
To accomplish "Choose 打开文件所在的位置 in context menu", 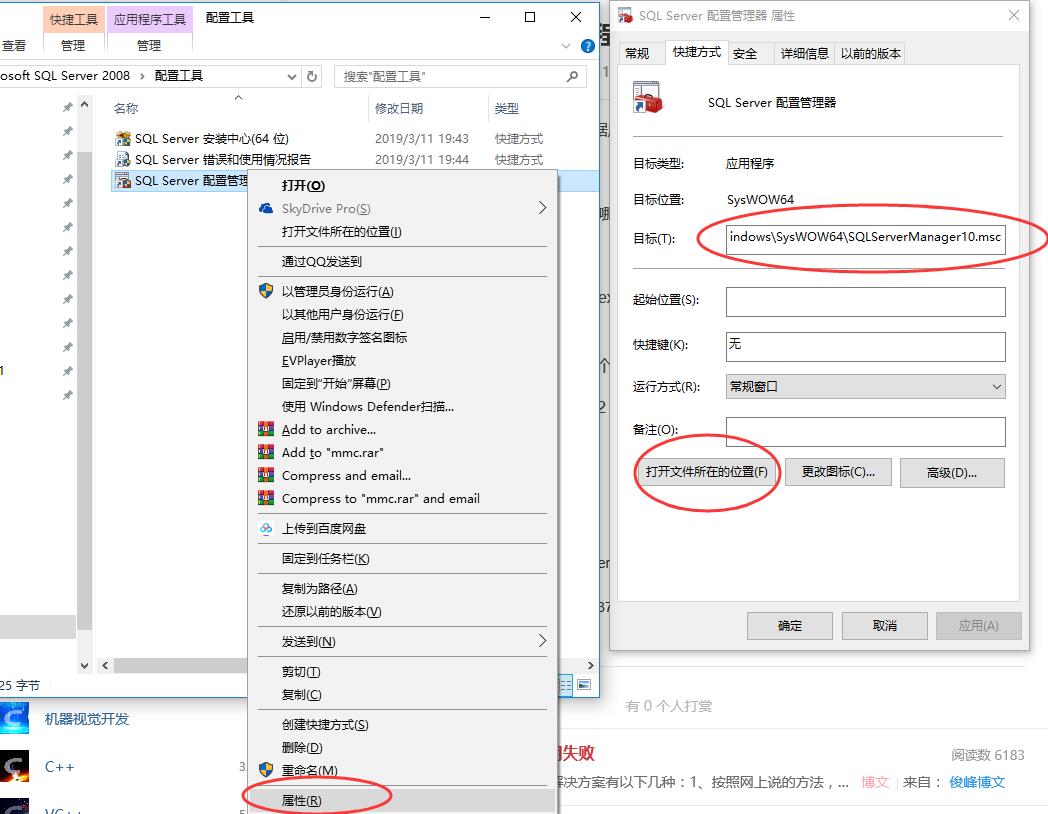I will point(342,232).
